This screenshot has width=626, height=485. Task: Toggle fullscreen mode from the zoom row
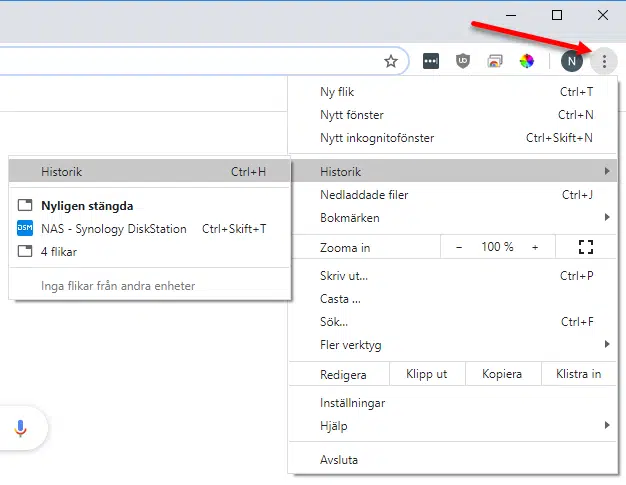(x=587, y=247)
